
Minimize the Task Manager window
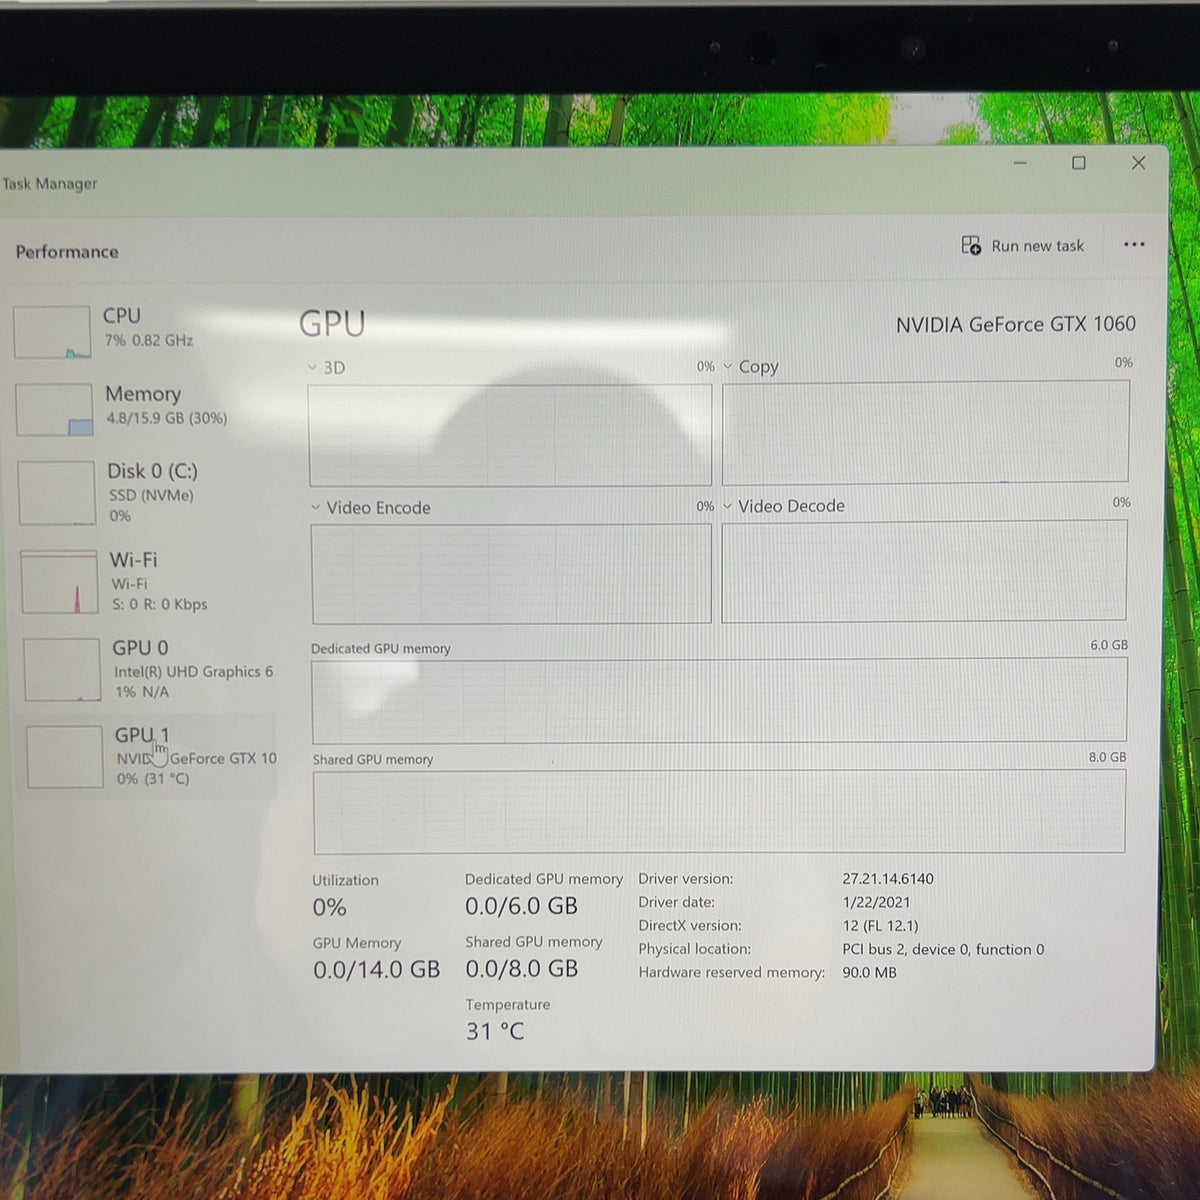click(1020, 163)
